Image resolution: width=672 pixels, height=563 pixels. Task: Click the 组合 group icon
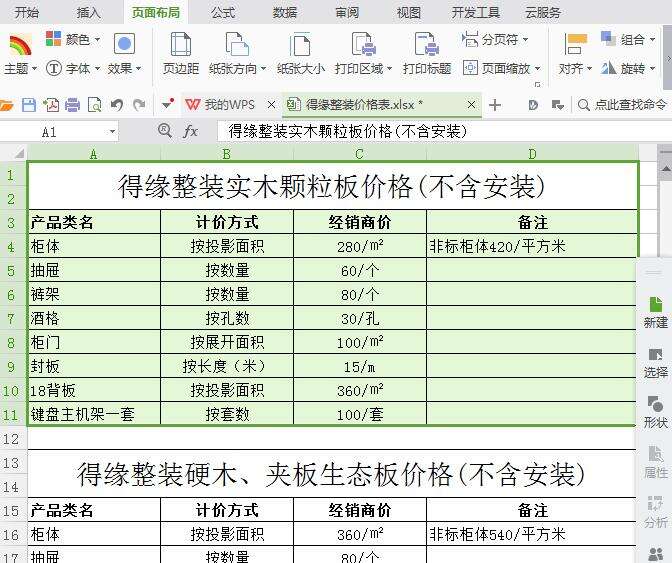[609, 39]
